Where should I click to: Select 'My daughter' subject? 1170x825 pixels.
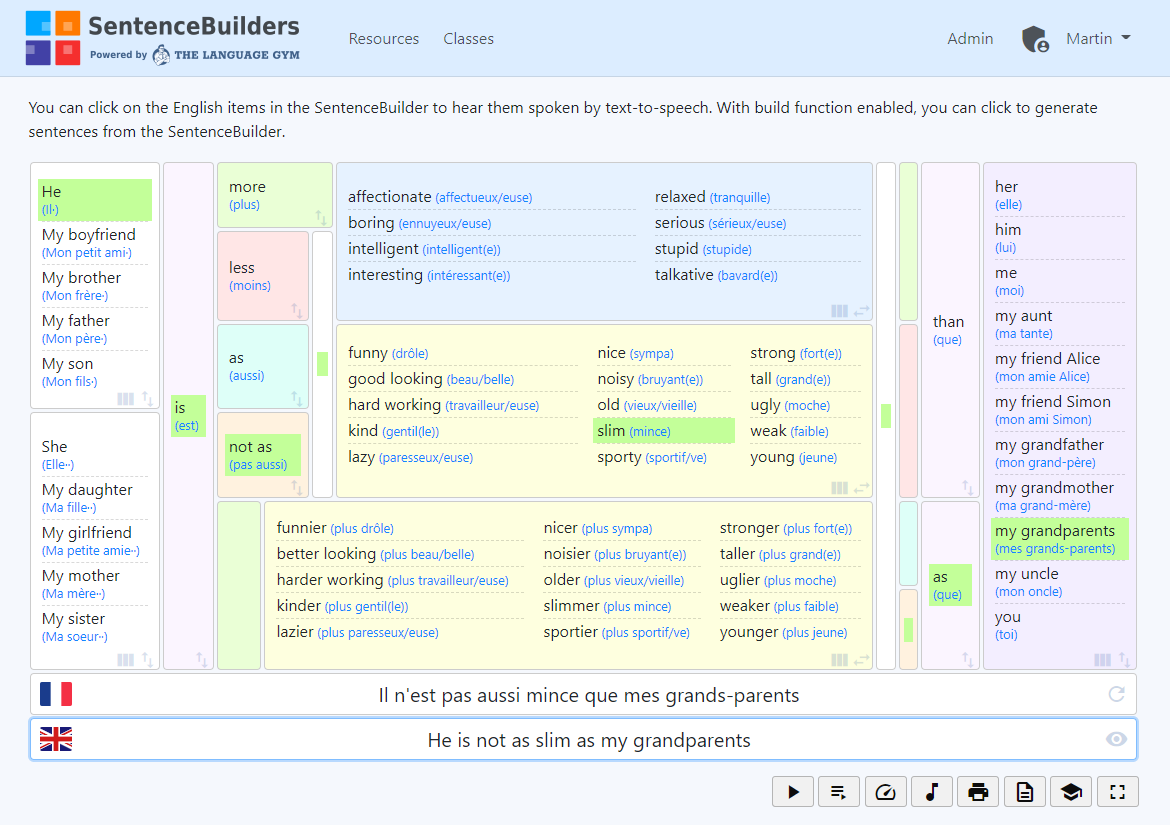tap(95, 498)
